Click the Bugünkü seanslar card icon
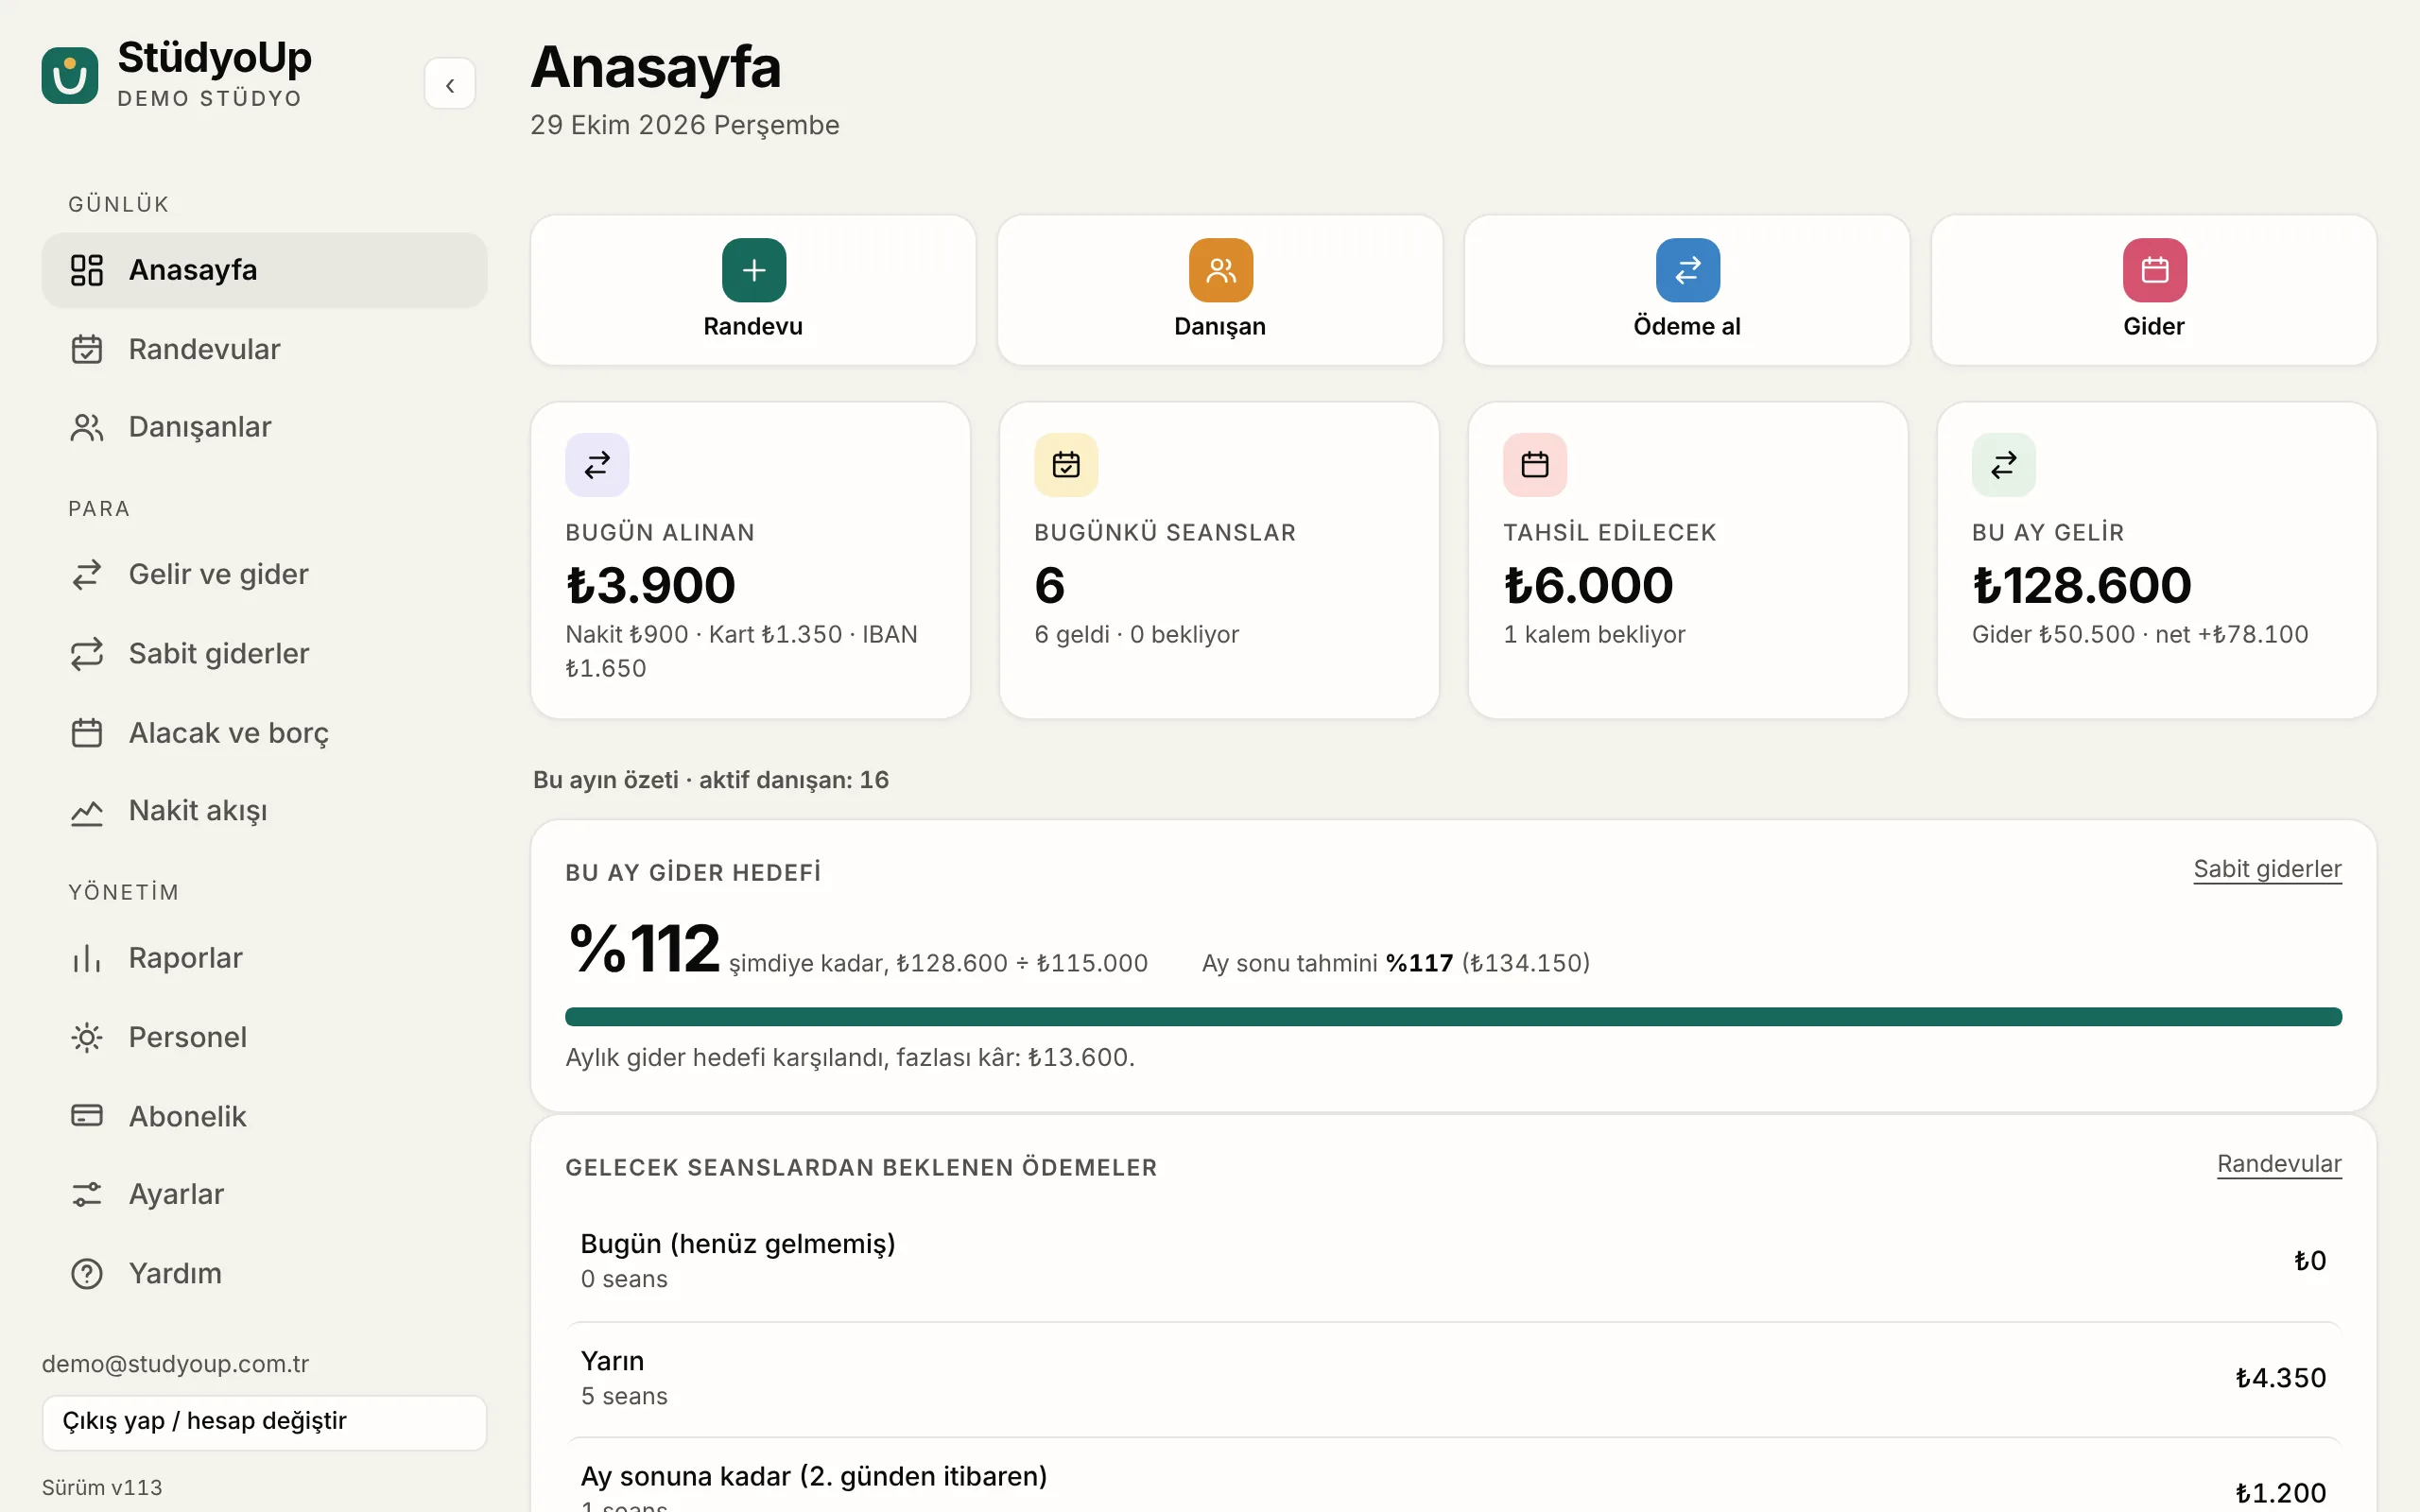The height and width of the screenshot is (1512, 2420). [1066, 465]
